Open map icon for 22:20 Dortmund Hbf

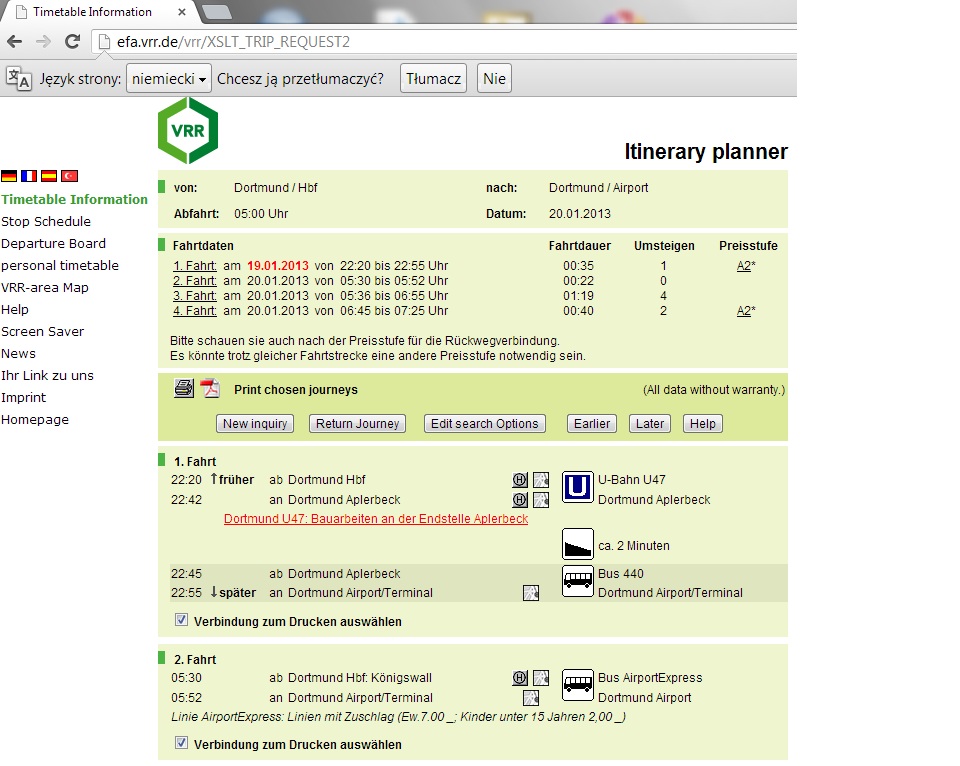[541, 480]
